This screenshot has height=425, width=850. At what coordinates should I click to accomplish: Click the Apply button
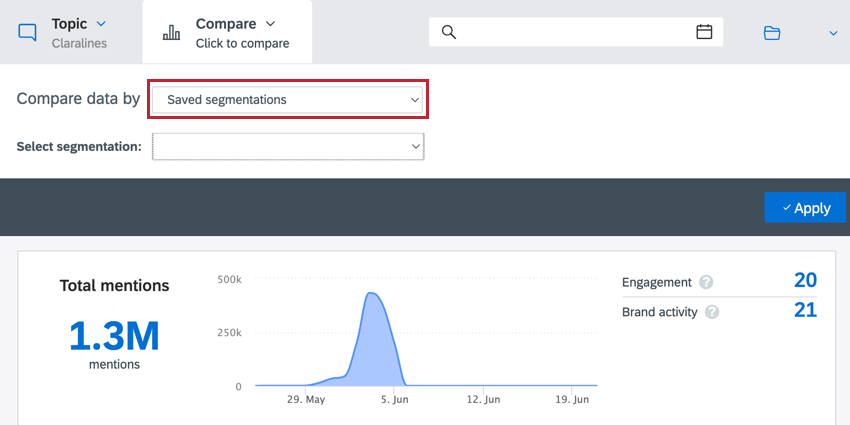click(805, 207)
